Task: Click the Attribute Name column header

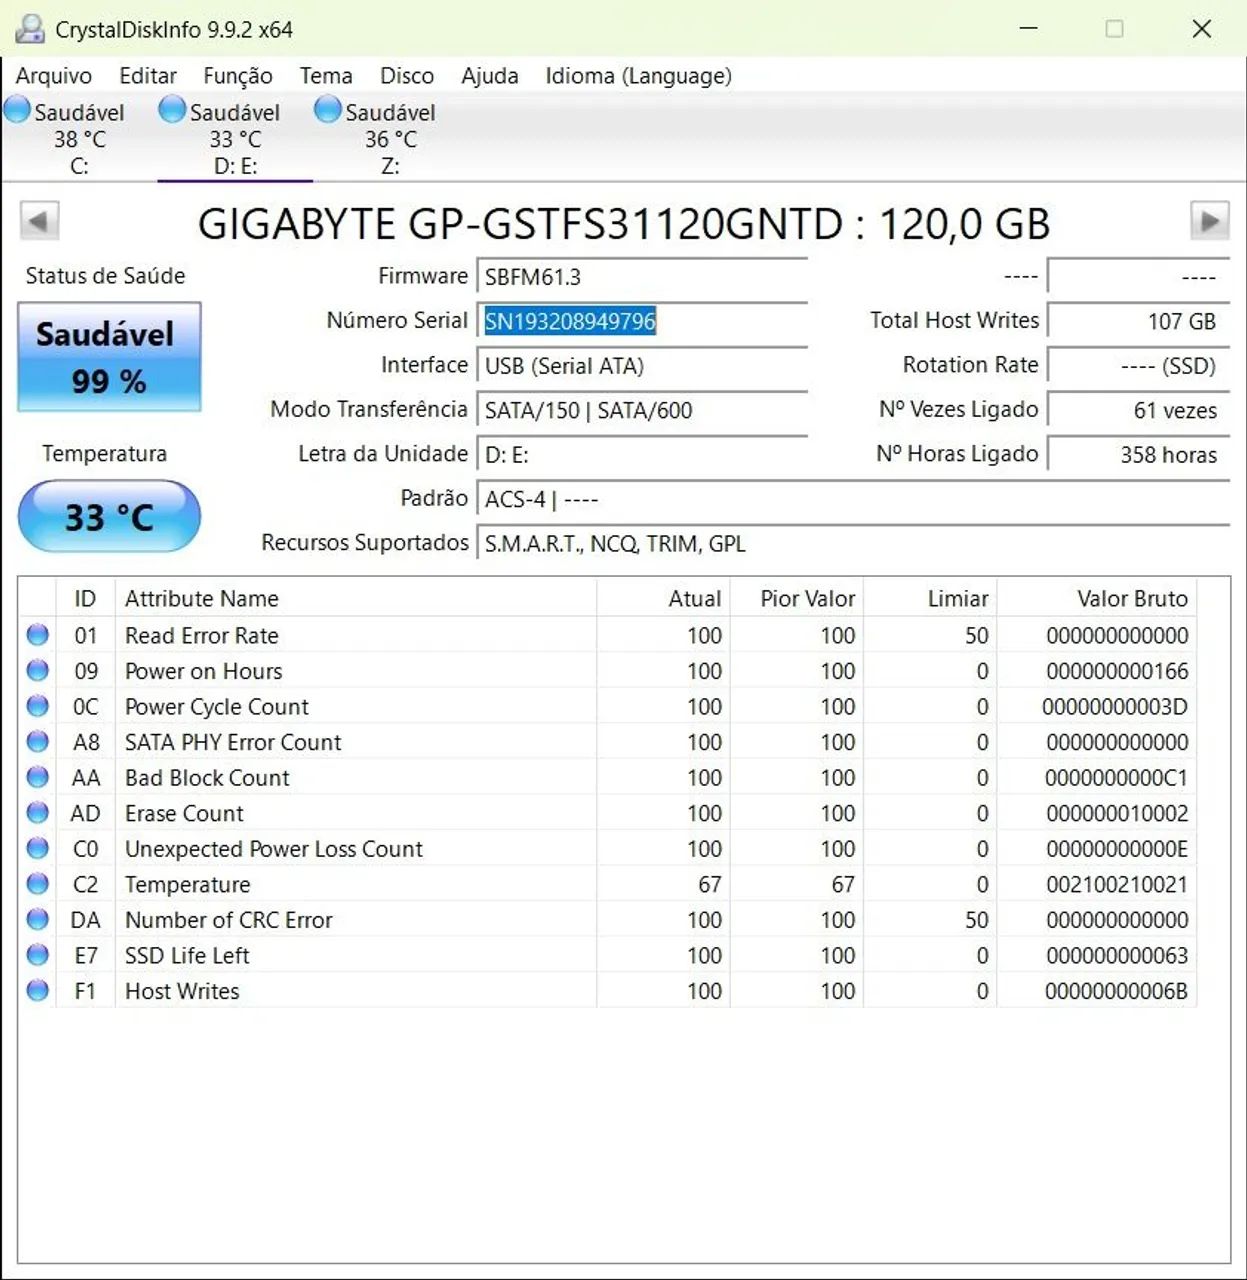Action: click(356, 598)
